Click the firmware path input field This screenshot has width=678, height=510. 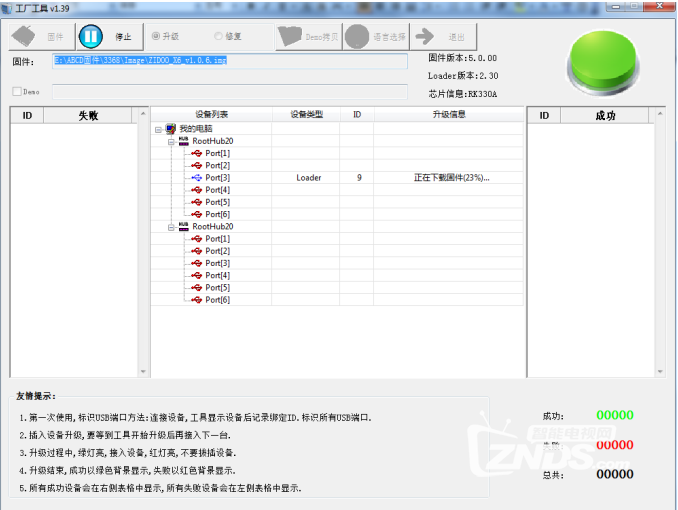pyautogui.click(x=230, y=61)
